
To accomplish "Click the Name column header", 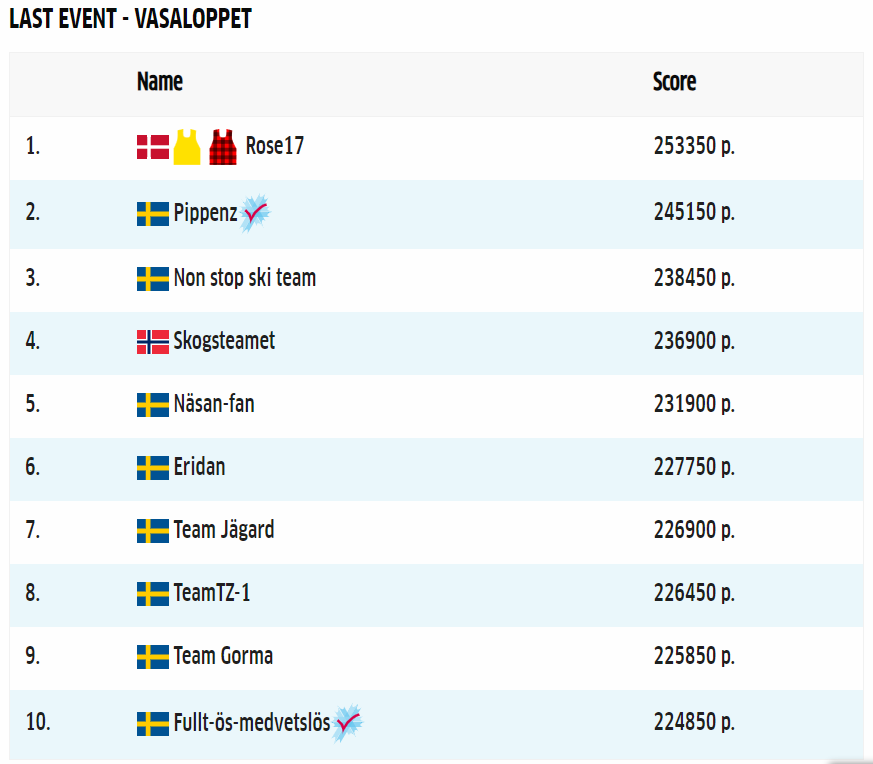I will (x=160, y=82).
